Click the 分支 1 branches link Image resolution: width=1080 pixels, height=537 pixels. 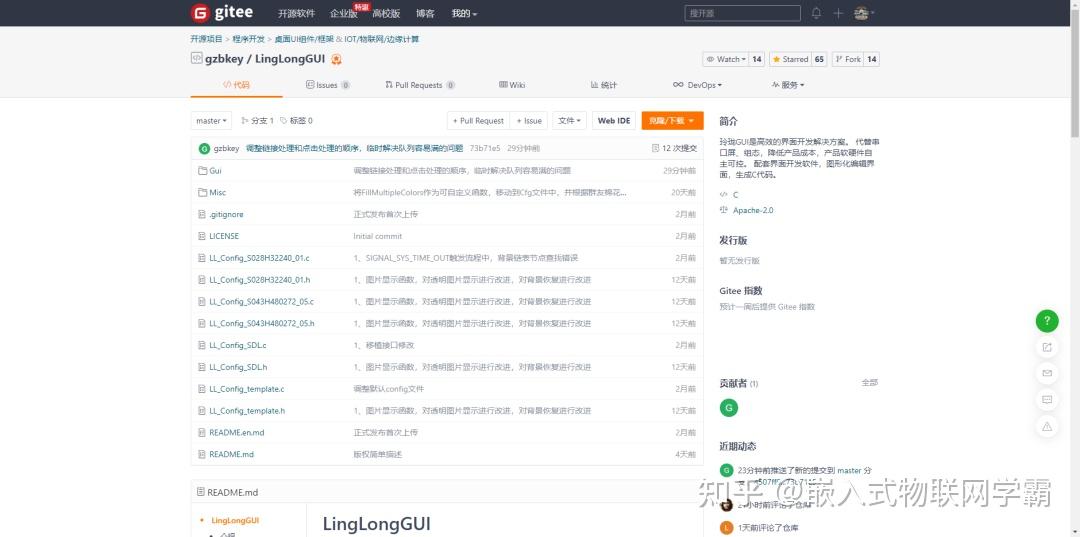point(258,120)
